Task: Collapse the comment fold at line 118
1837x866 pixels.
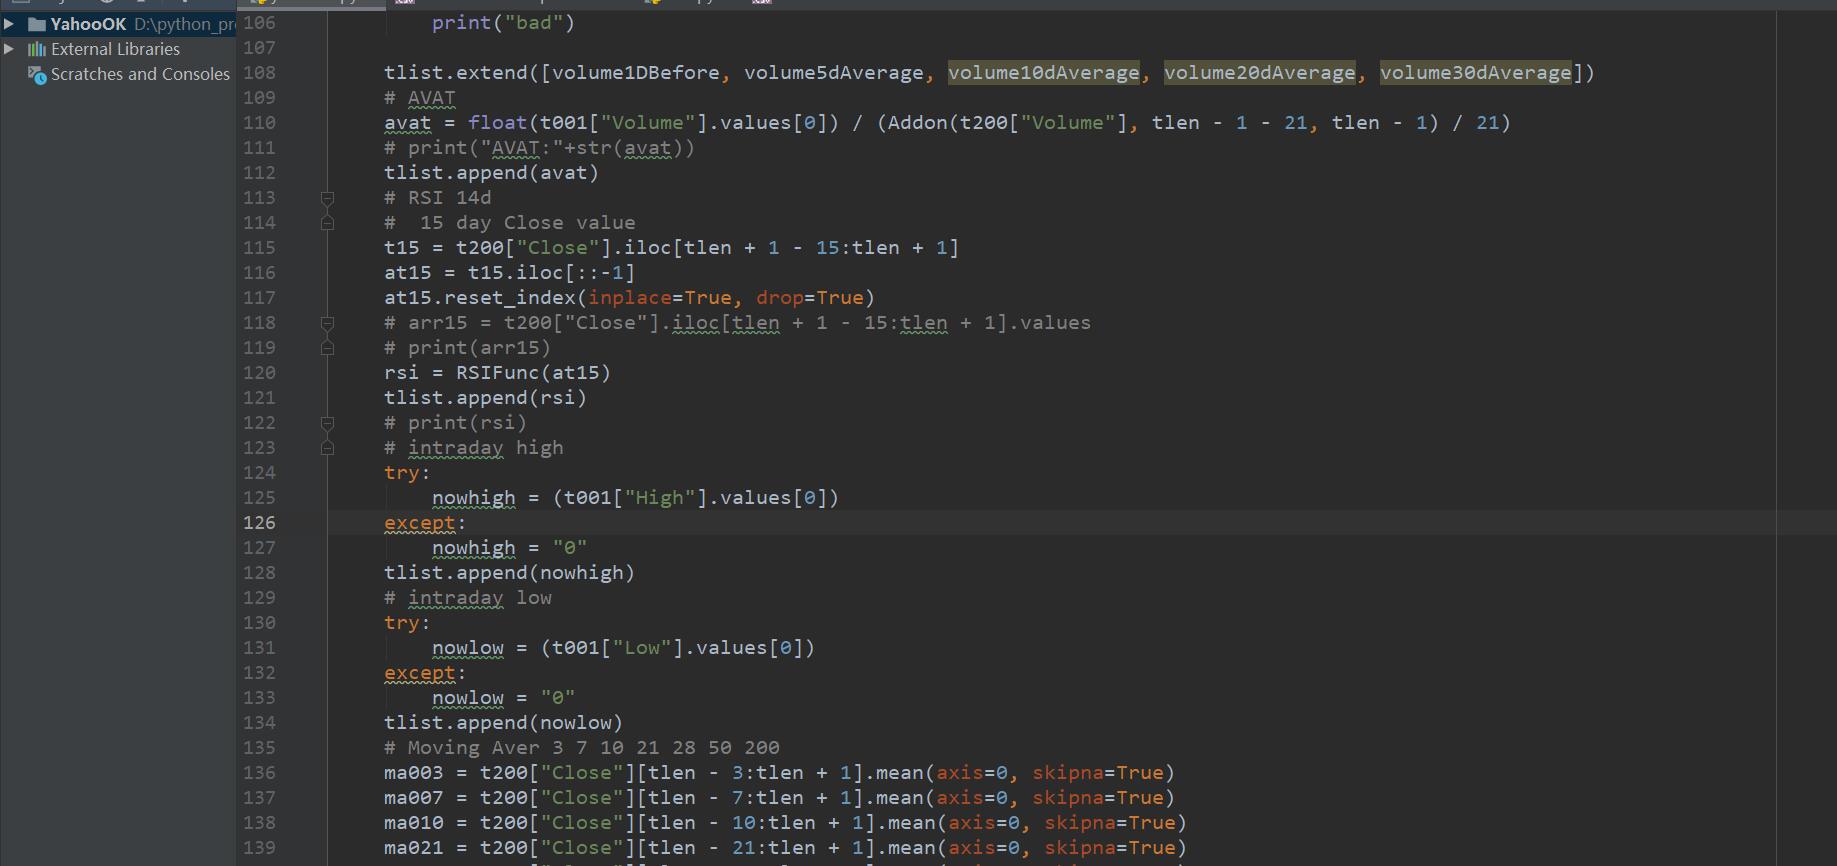Action: pos(327,323)
